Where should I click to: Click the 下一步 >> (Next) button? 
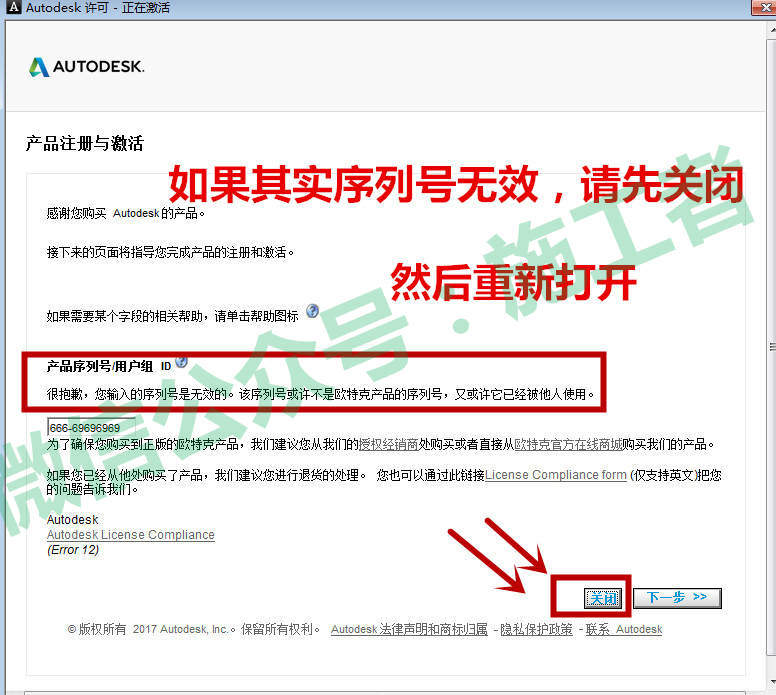[x=677, y=598]
